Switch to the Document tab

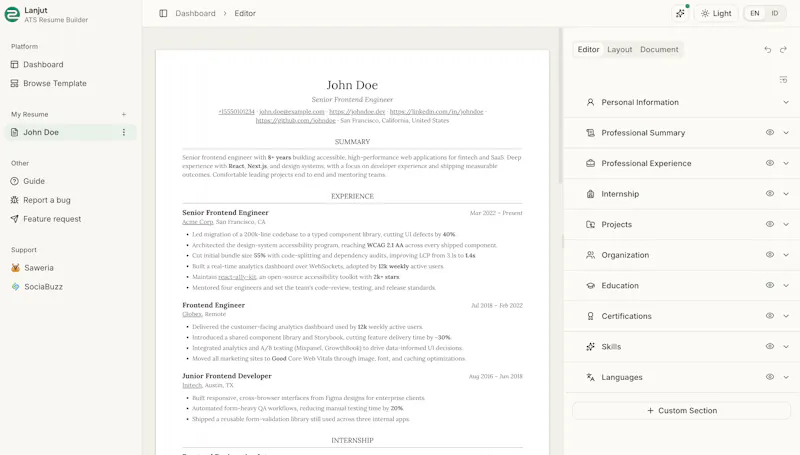tap(659, 49)
